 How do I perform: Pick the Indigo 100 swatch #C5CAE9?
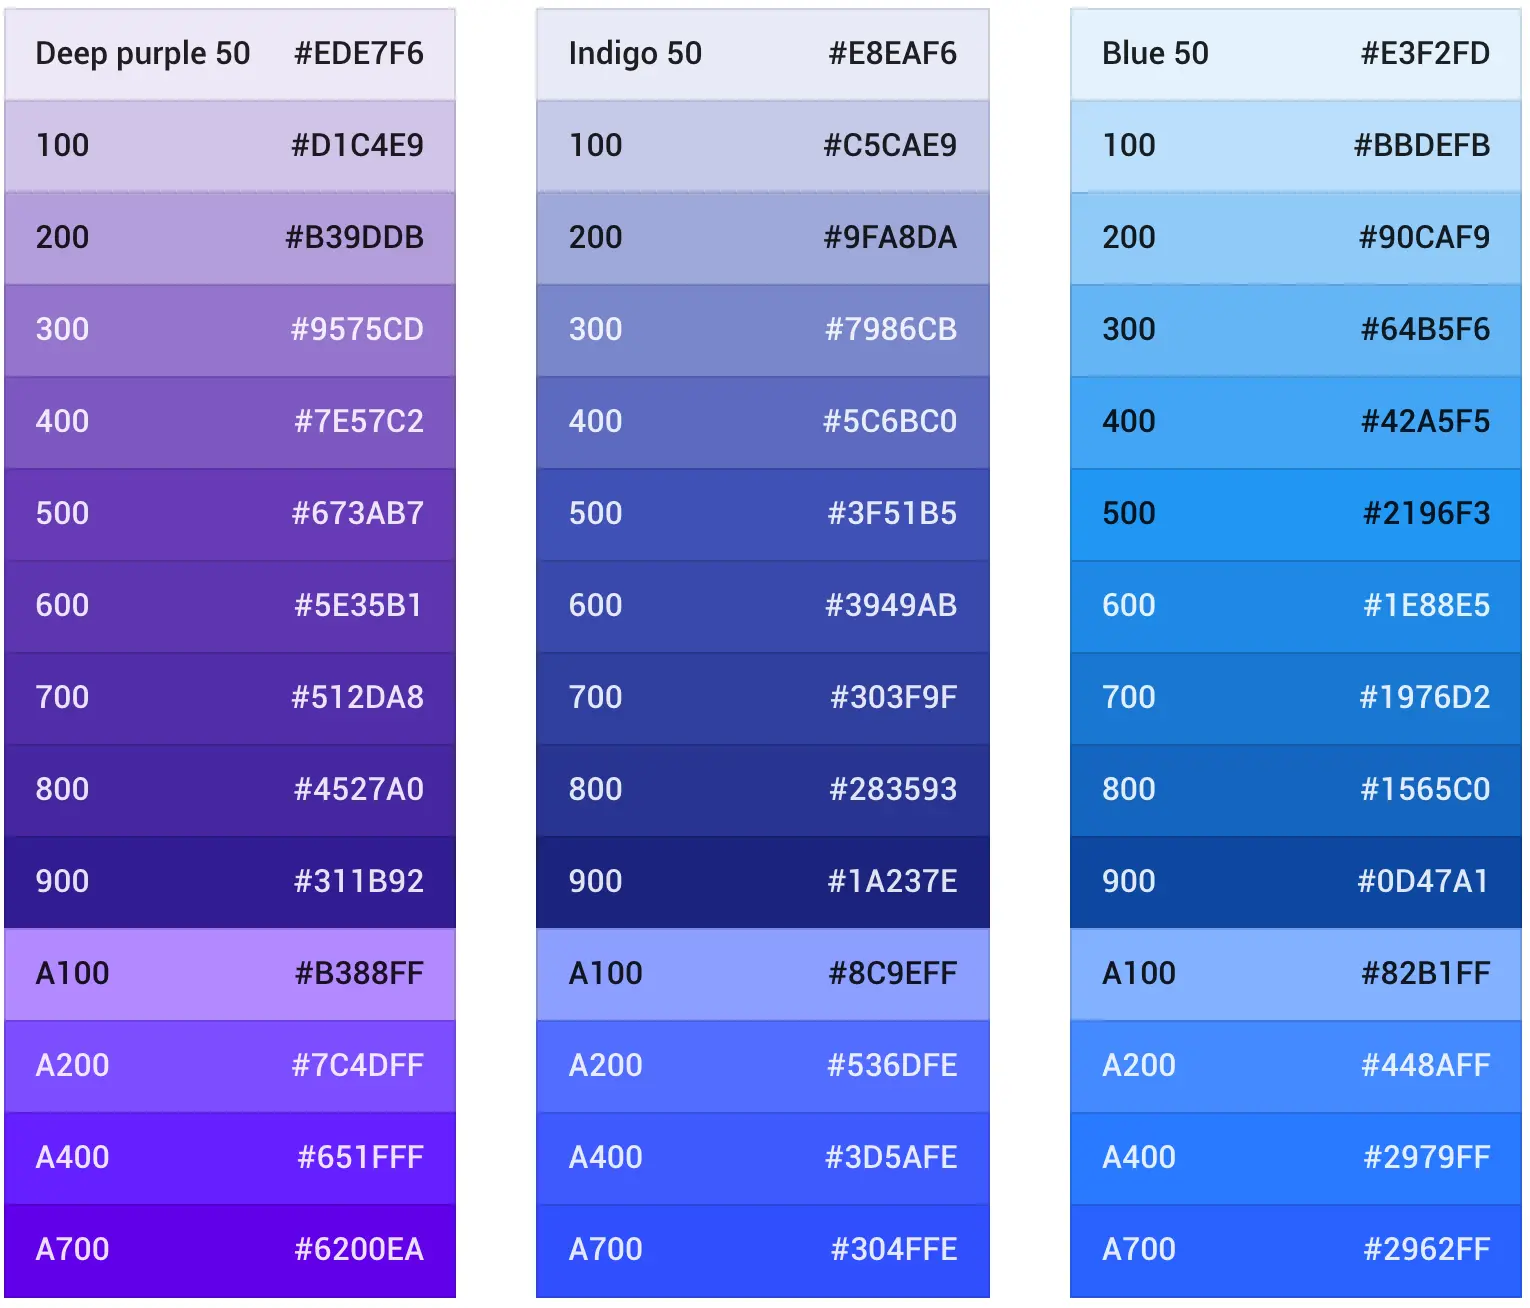point(763,146)
